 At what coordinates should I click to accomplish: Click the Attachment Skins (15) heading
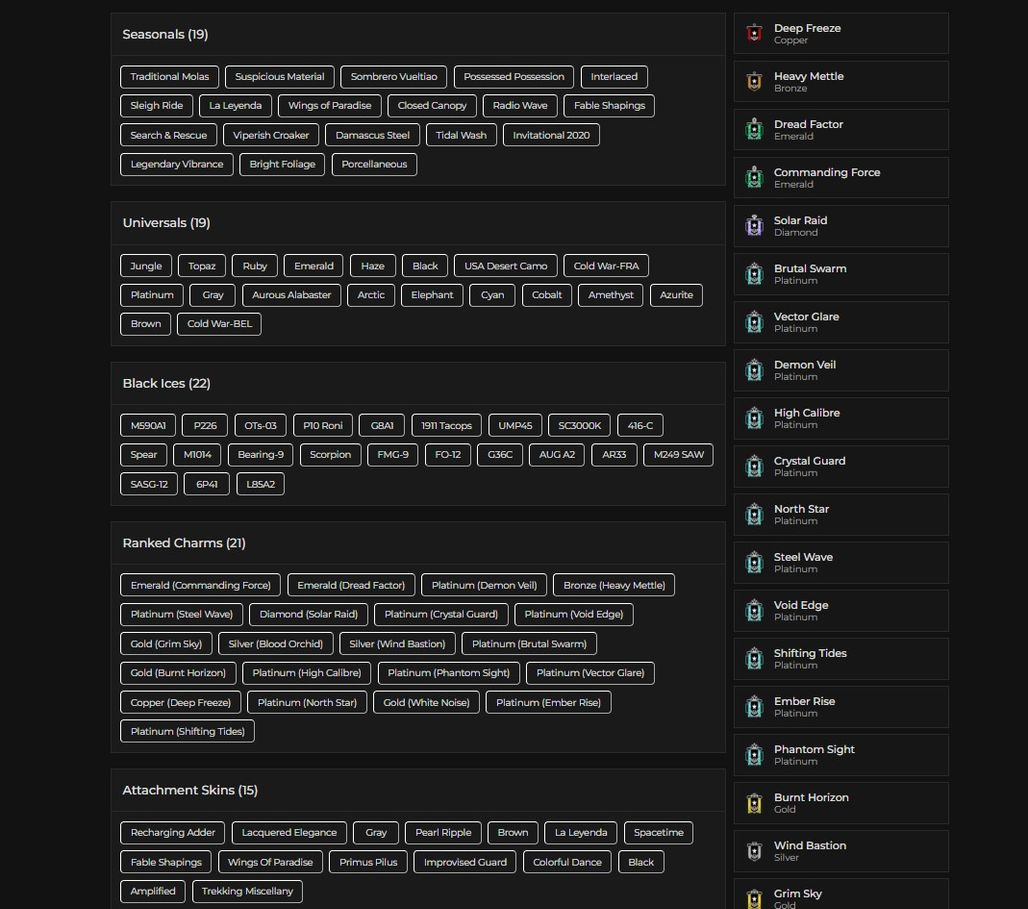tap(190, 790)
